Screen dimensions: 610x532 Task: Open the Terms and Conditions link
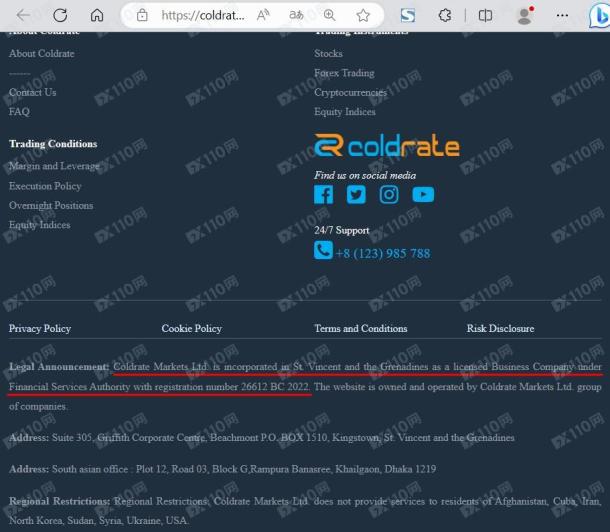361,329
